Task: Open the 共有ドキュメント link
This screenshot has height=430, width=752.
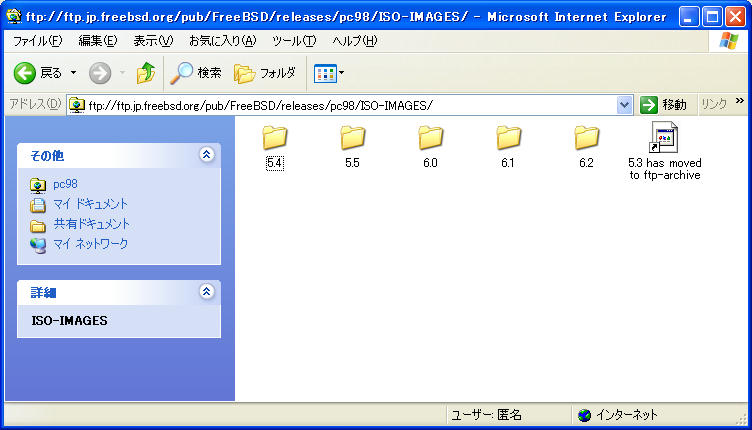Action: tap(92, 224)
